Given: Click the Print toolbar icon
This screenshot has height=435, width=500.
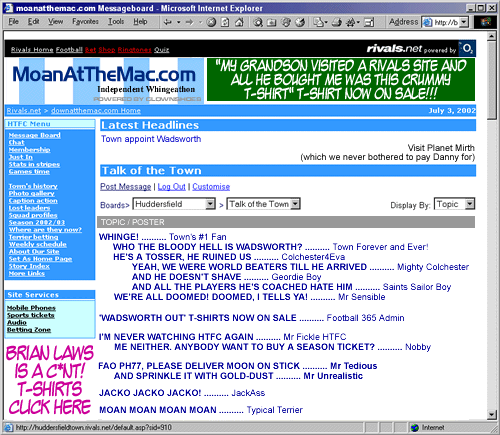Looking at the screenshot, I should click(337, 22).
